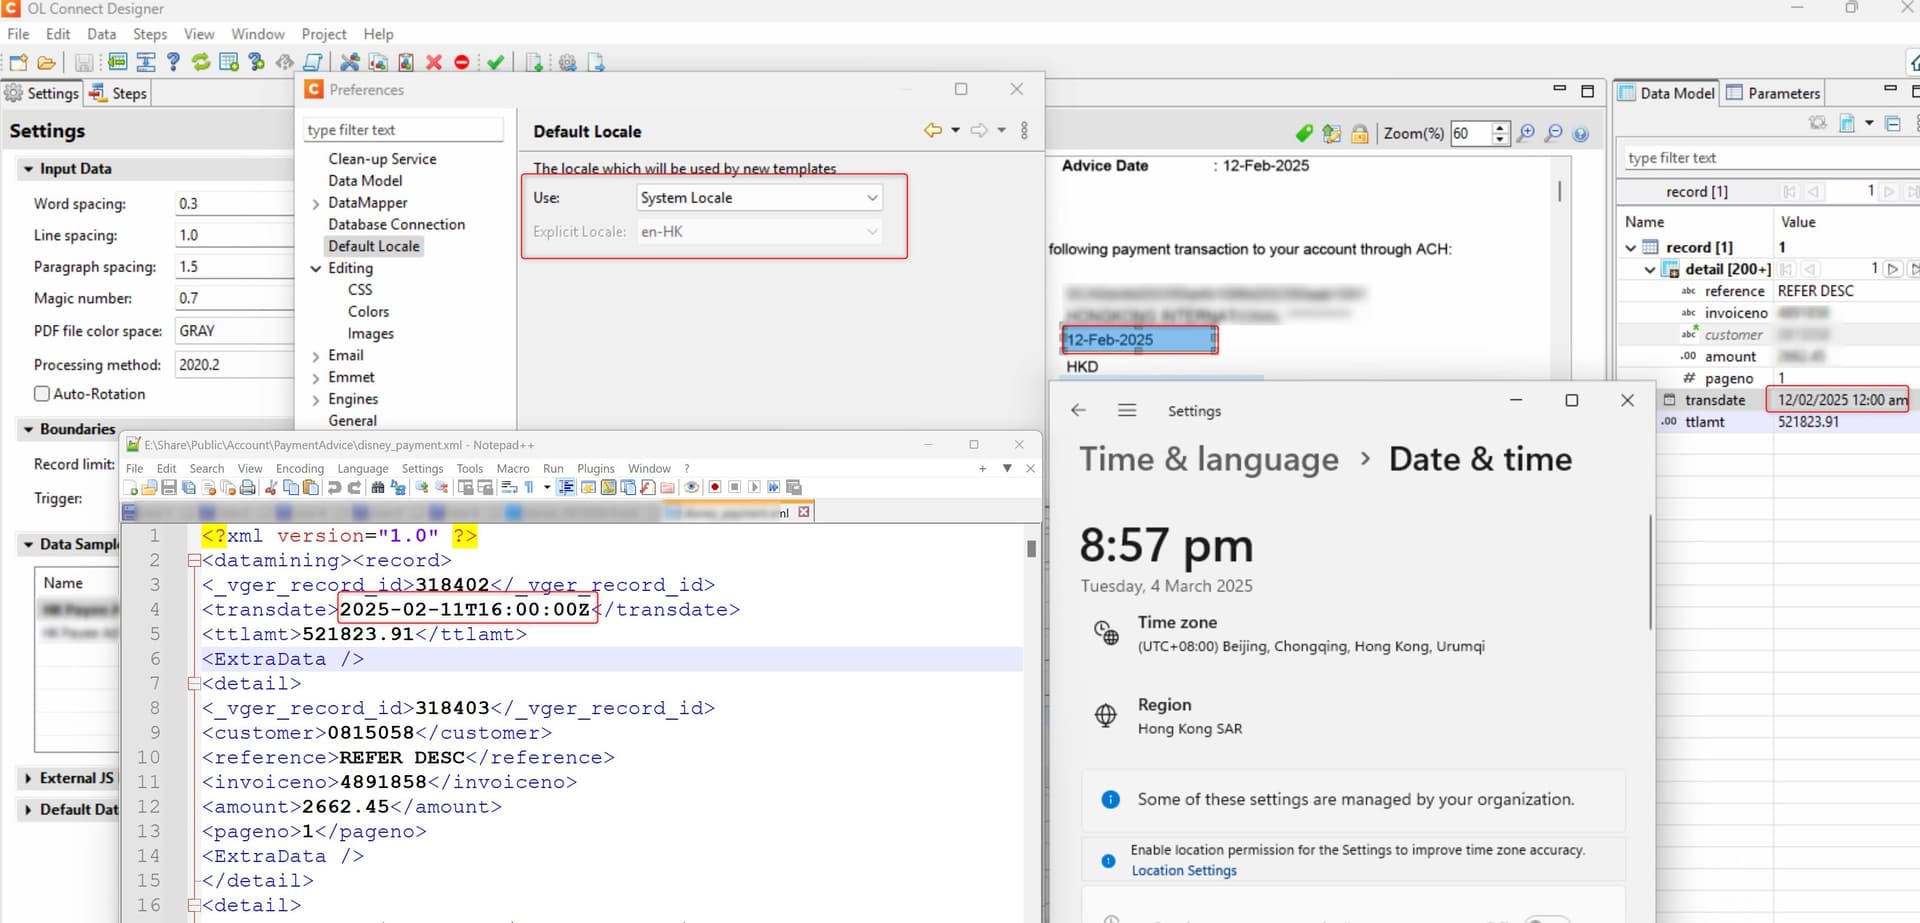This screenshot has height=923, width=1920.
Task: Open the Use locale dropdown
Action: point(760,198)
